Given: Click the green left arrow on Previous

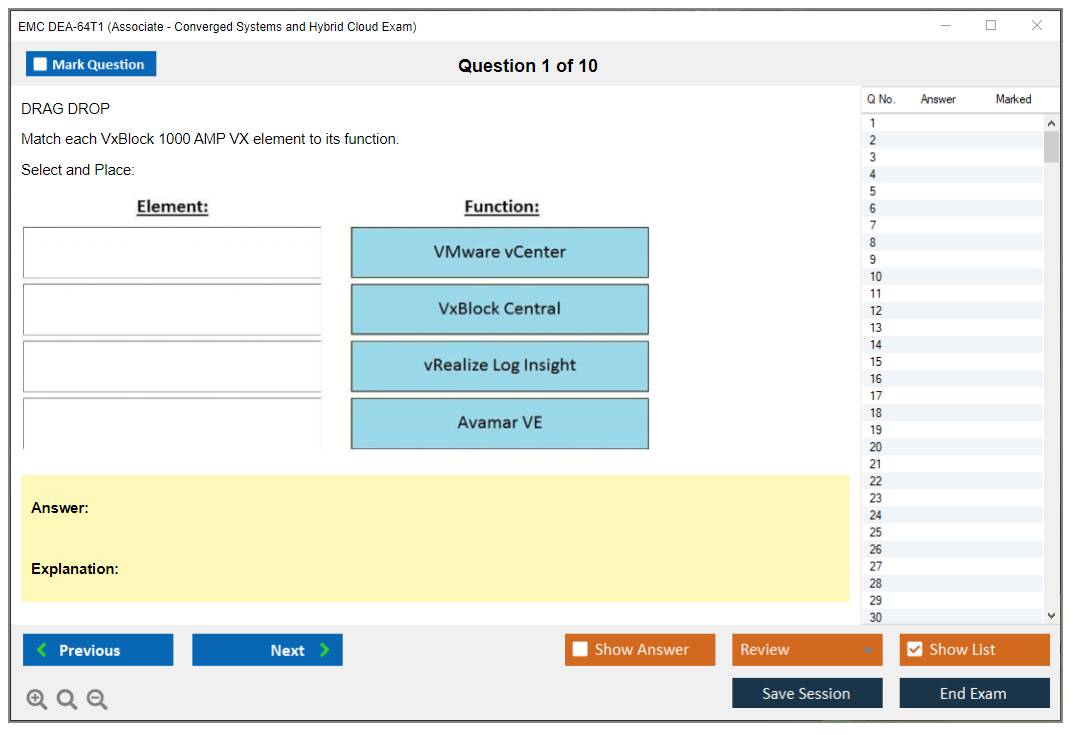Looking at the screenshot, I should (42, 650).
